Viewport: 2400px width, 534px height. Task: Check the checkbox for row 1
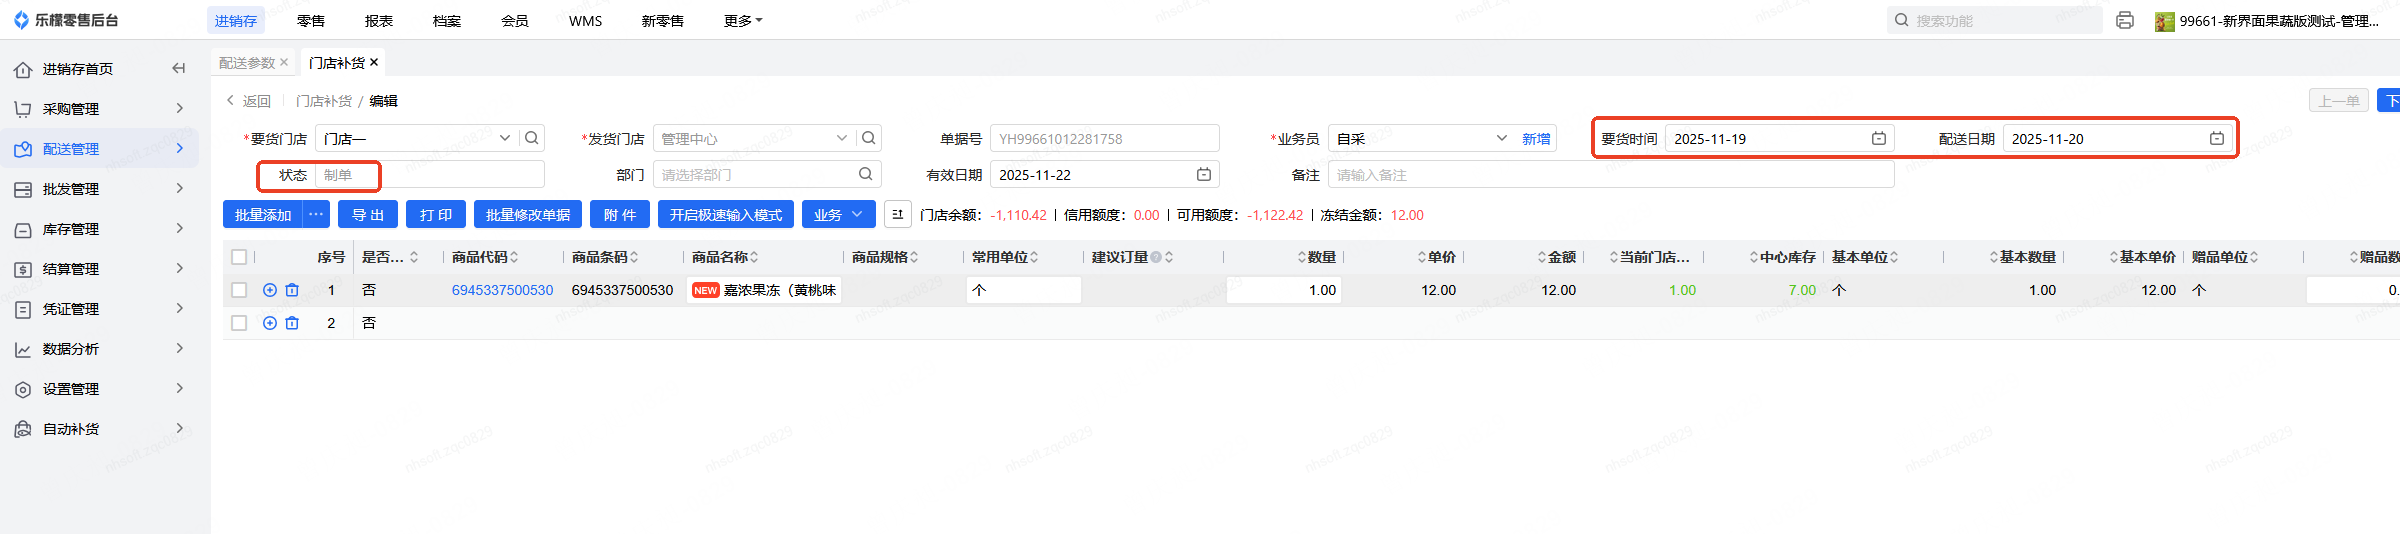239,290
